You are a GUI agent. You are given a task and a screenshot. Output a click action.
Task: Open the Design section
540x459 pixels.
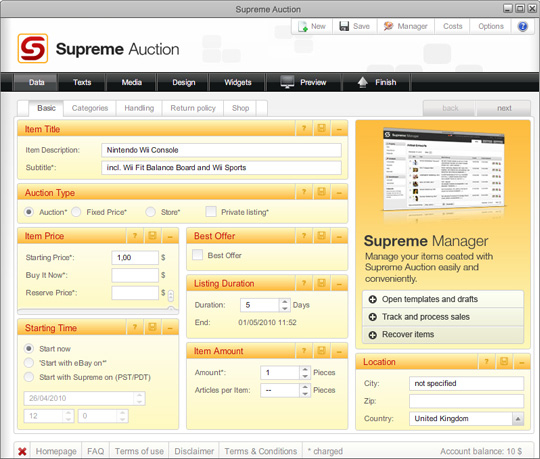tap(184, 82)
